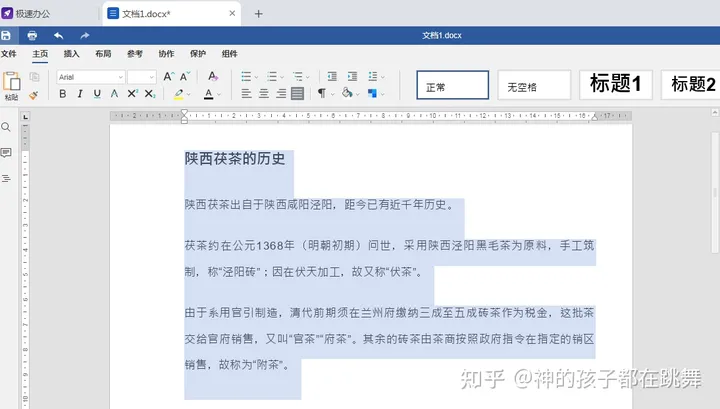
Task: Open a new tab with plus button
Action: pyautogui.click(x=258, y=13)
